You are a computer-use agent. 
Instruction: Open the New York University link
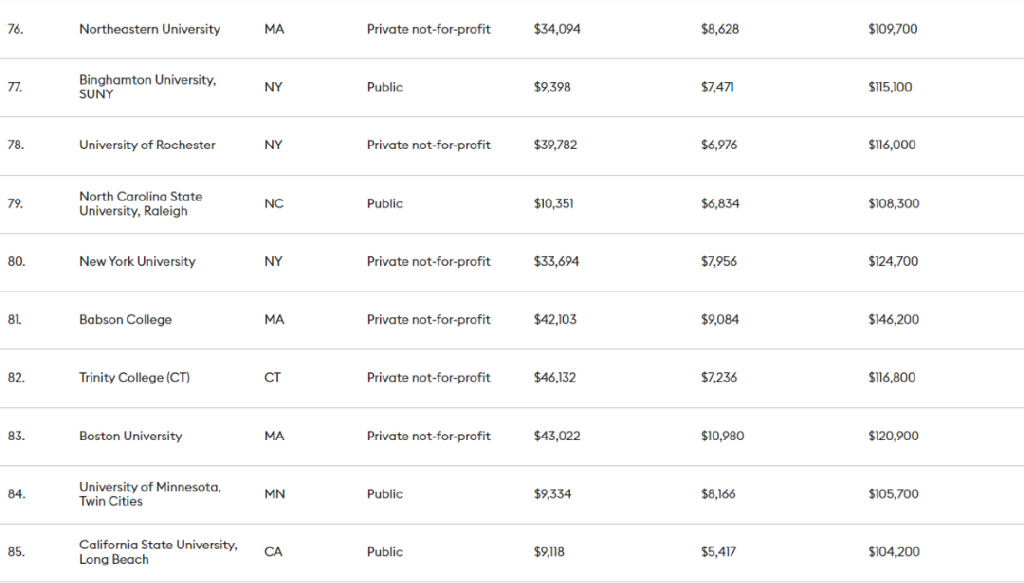[137, 262]
